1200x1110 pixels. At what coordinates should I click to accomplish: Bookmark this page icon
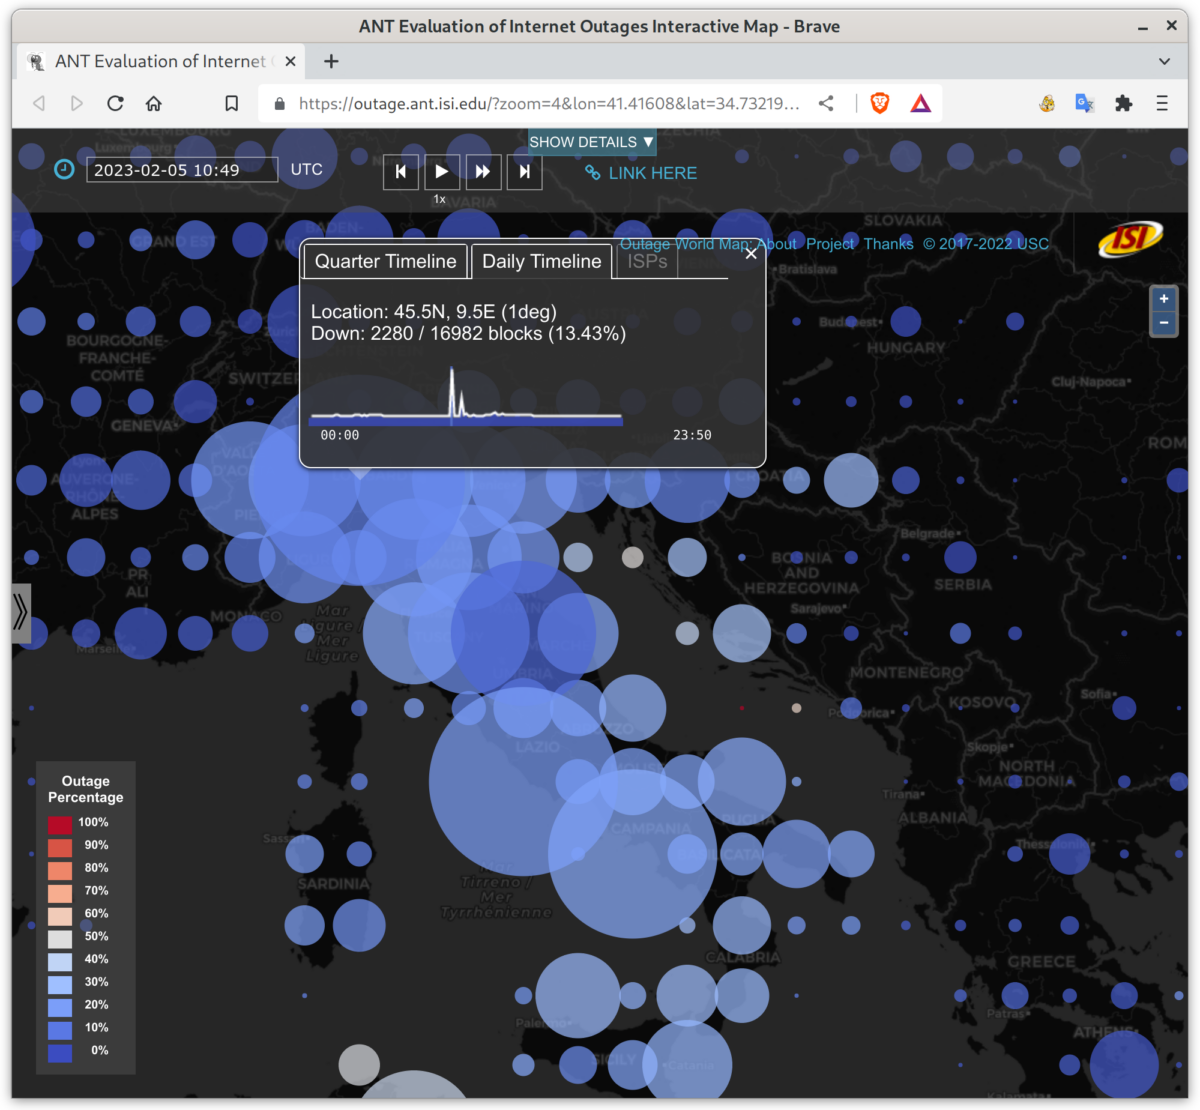(x=231, y=103)
